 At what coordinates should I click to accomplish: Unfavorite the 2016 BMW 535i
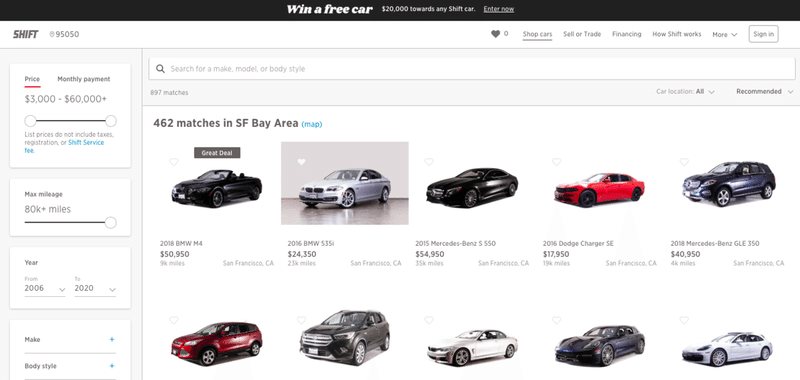click(x=302, y=162)
